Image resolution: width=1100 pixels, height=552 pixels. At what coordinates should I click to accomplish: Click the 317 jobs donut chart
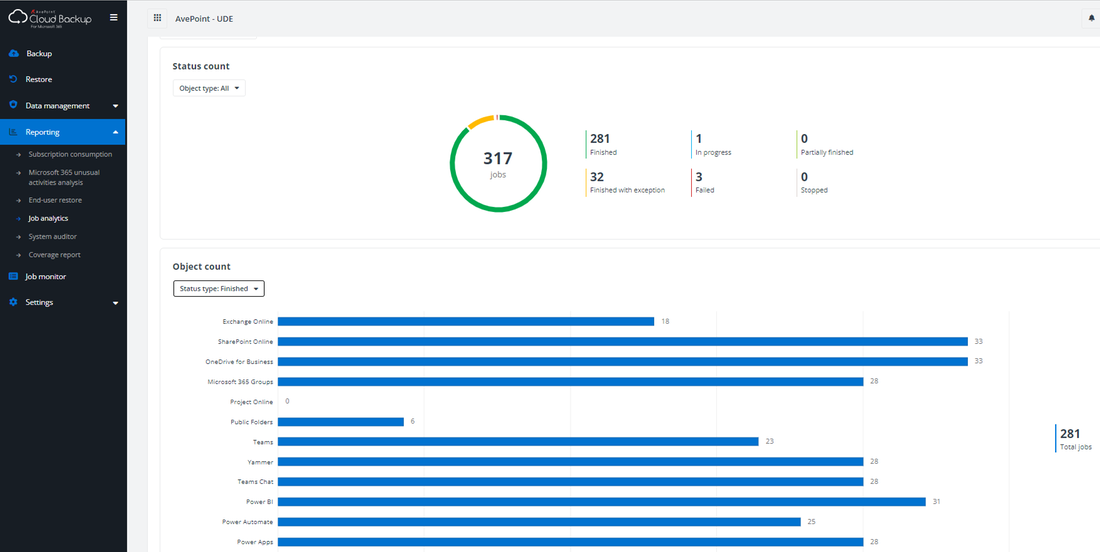498,163
